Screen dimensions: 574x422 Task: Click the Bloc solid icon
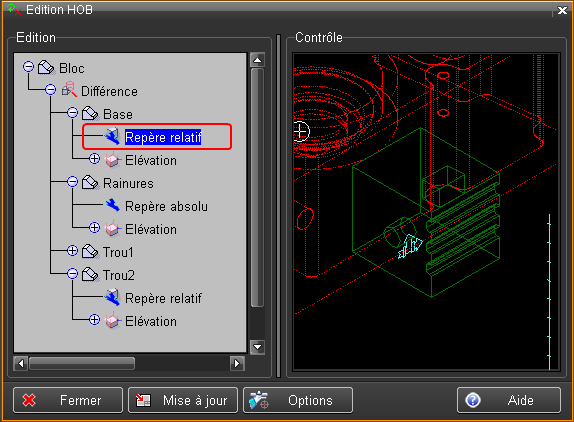tap(46, 67)
